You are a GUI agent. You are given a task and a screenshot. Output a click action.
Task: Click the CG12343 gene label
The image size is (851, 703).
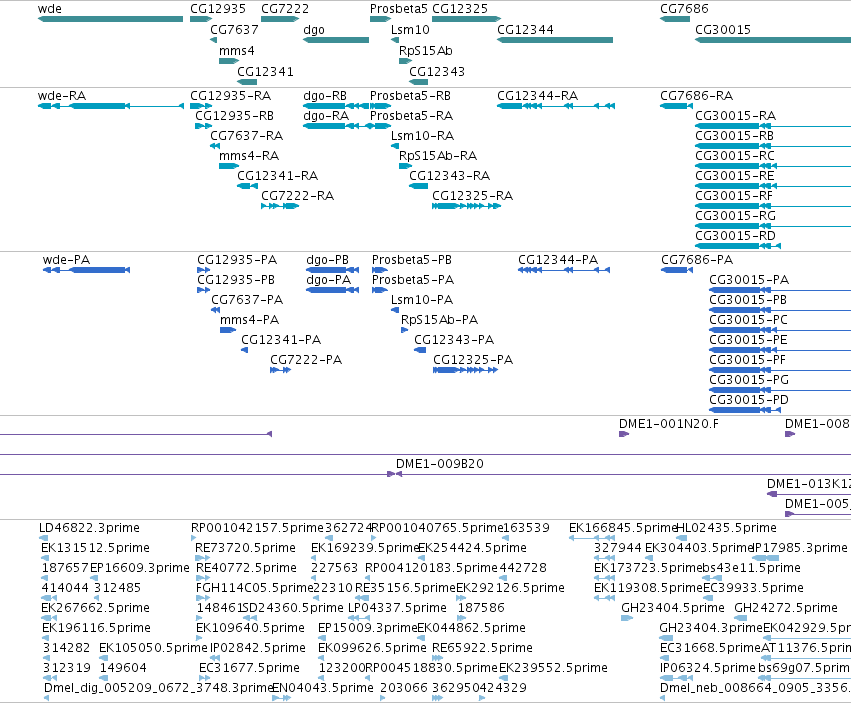tap(437, 72)
